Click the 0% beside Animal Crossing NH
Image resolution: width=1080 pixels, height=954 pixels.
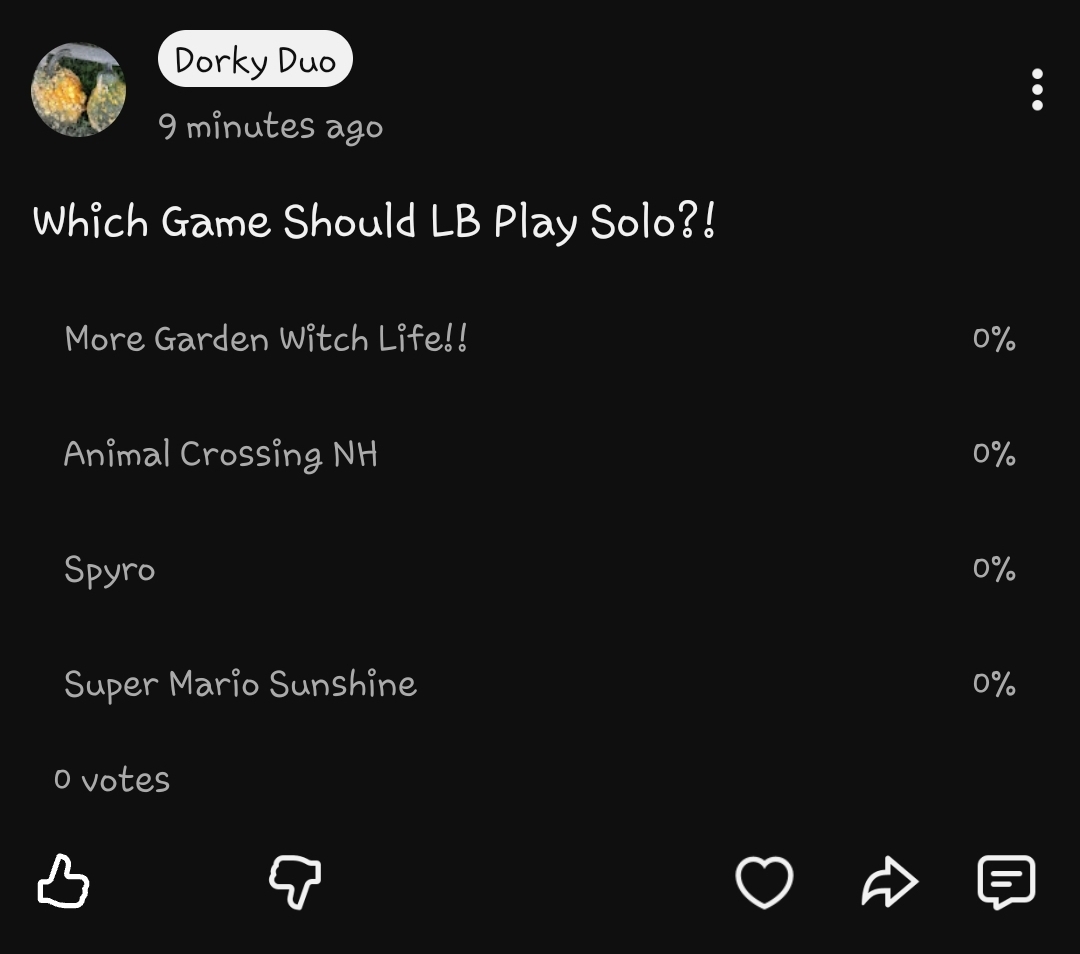[x=993, y=454]
